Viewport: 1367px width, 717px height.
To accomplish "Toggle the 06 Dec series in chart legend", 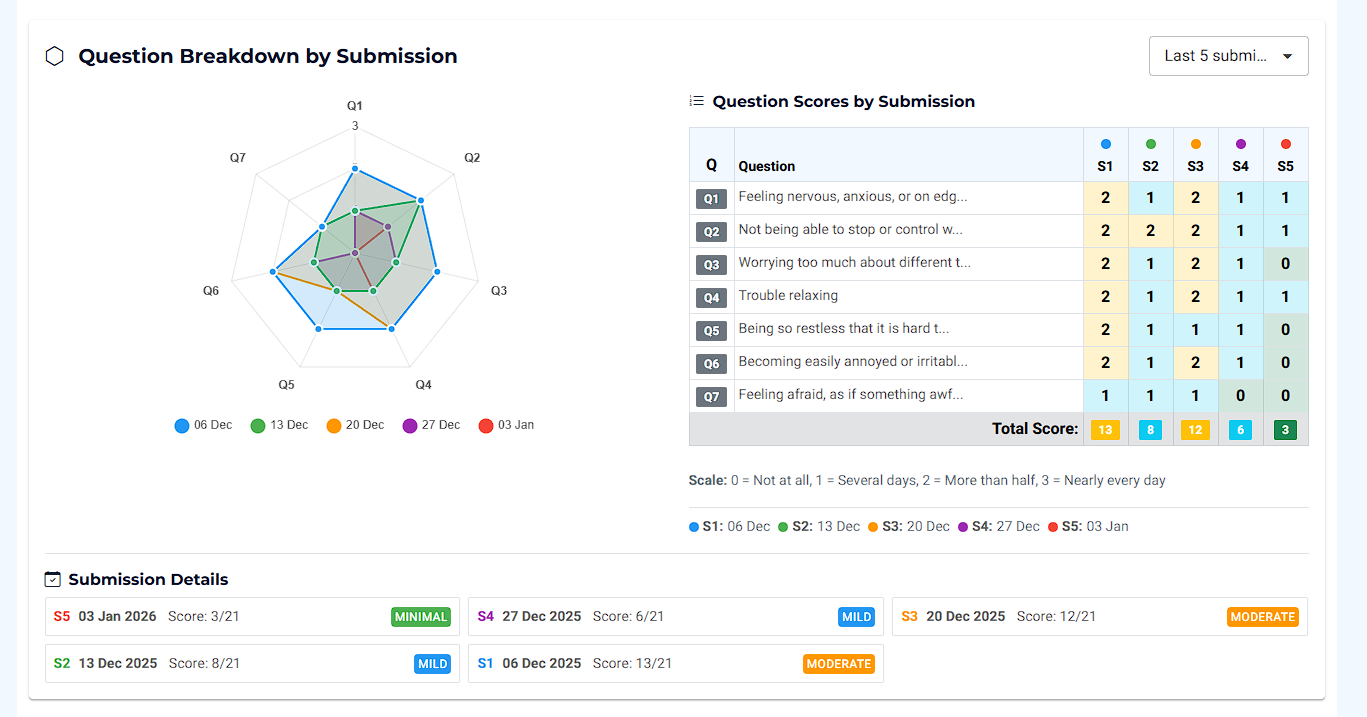I will click(203, 425).
